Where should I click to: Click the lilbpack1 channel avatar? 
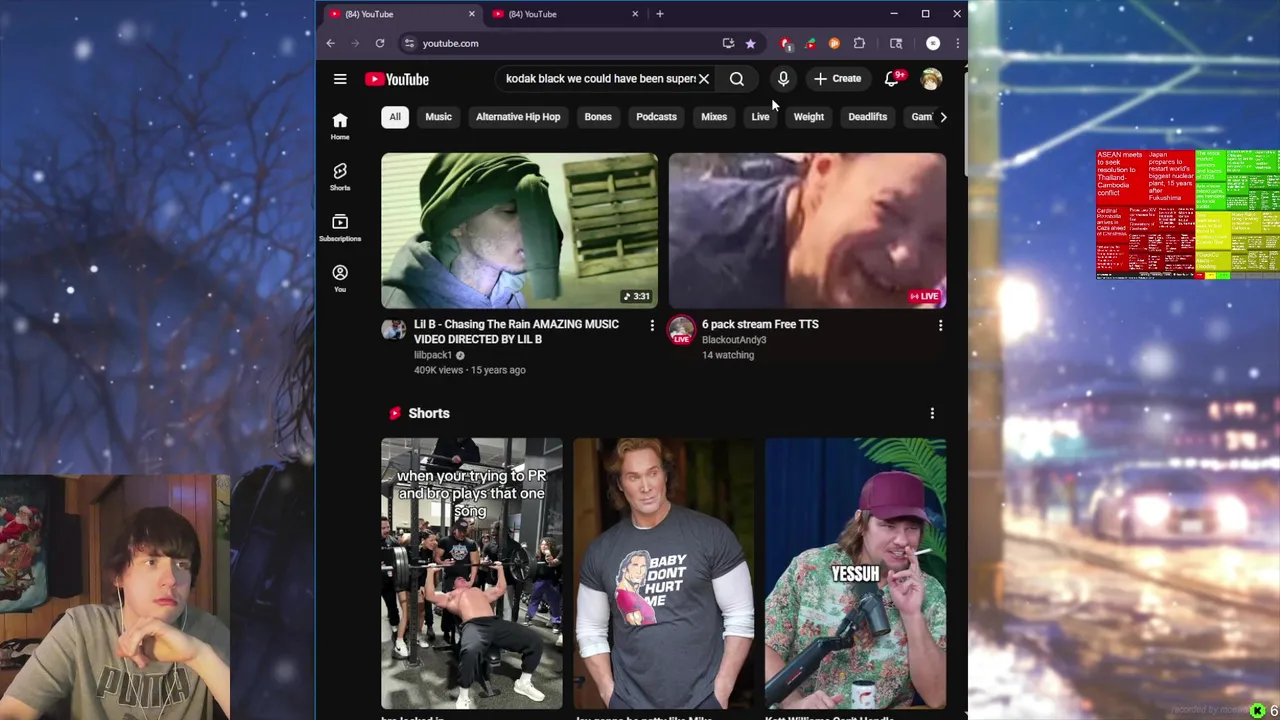394,329
